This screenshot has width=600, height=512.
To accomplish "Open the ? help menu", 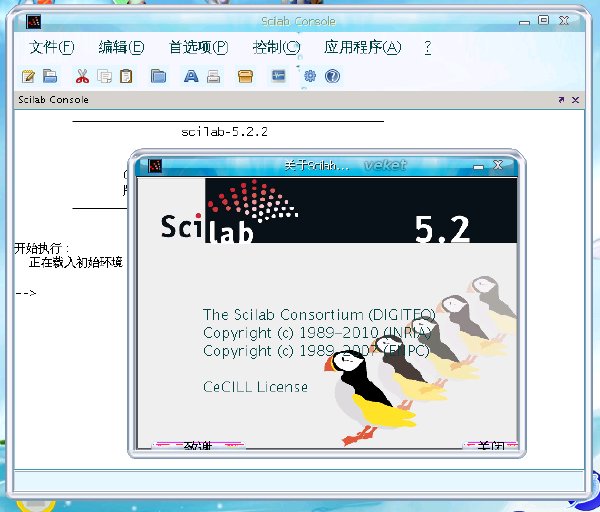I will click(428, 48).
